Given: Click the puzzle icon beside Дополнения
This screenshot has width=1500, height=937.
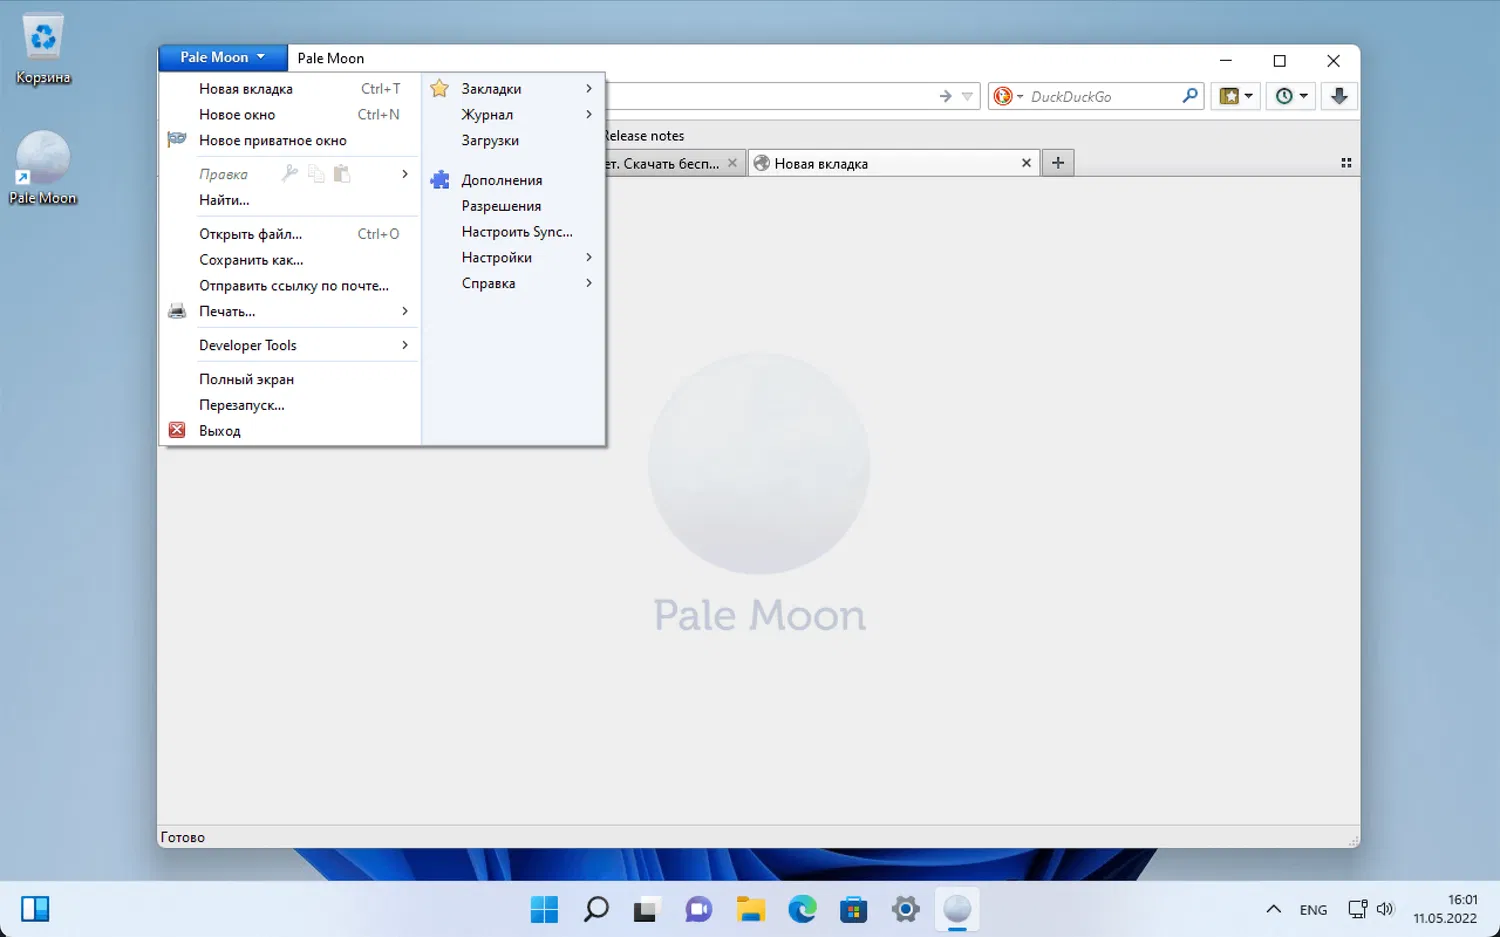Looking at the screenshot, I should [439, 180].
